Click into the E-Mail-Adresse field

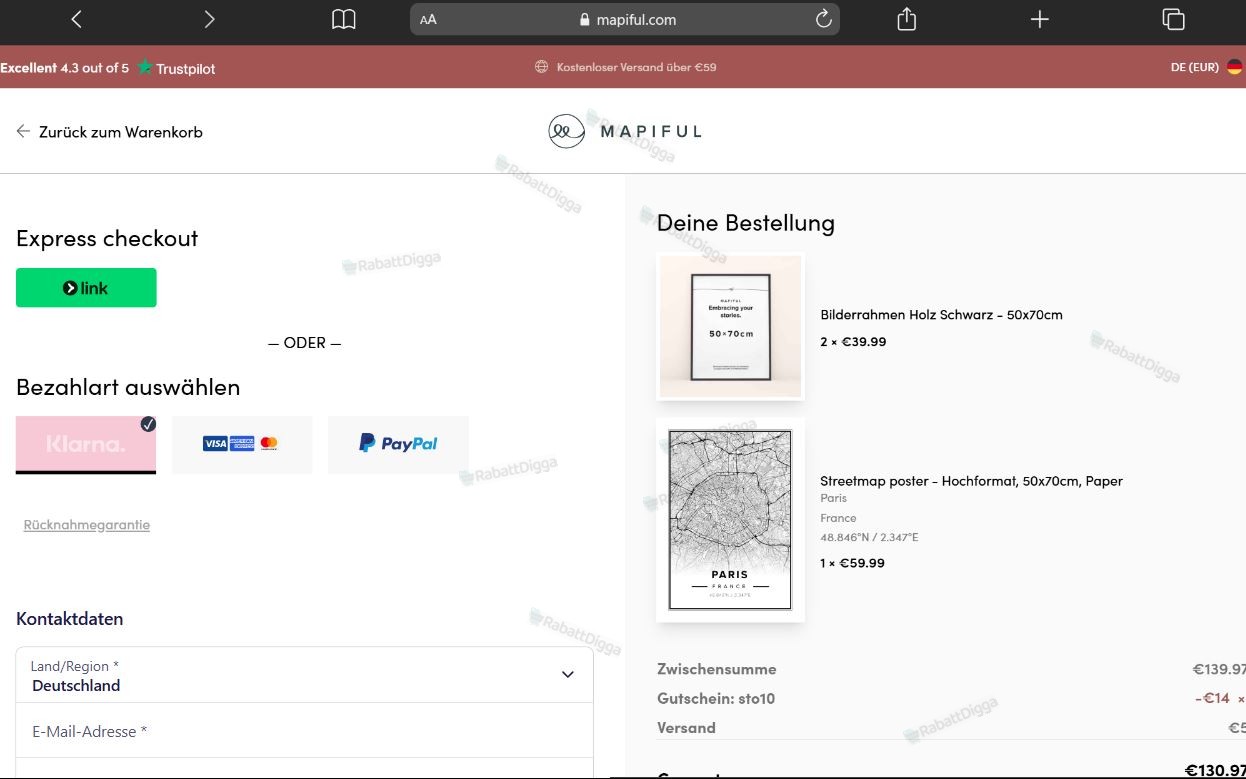(304, 731)
